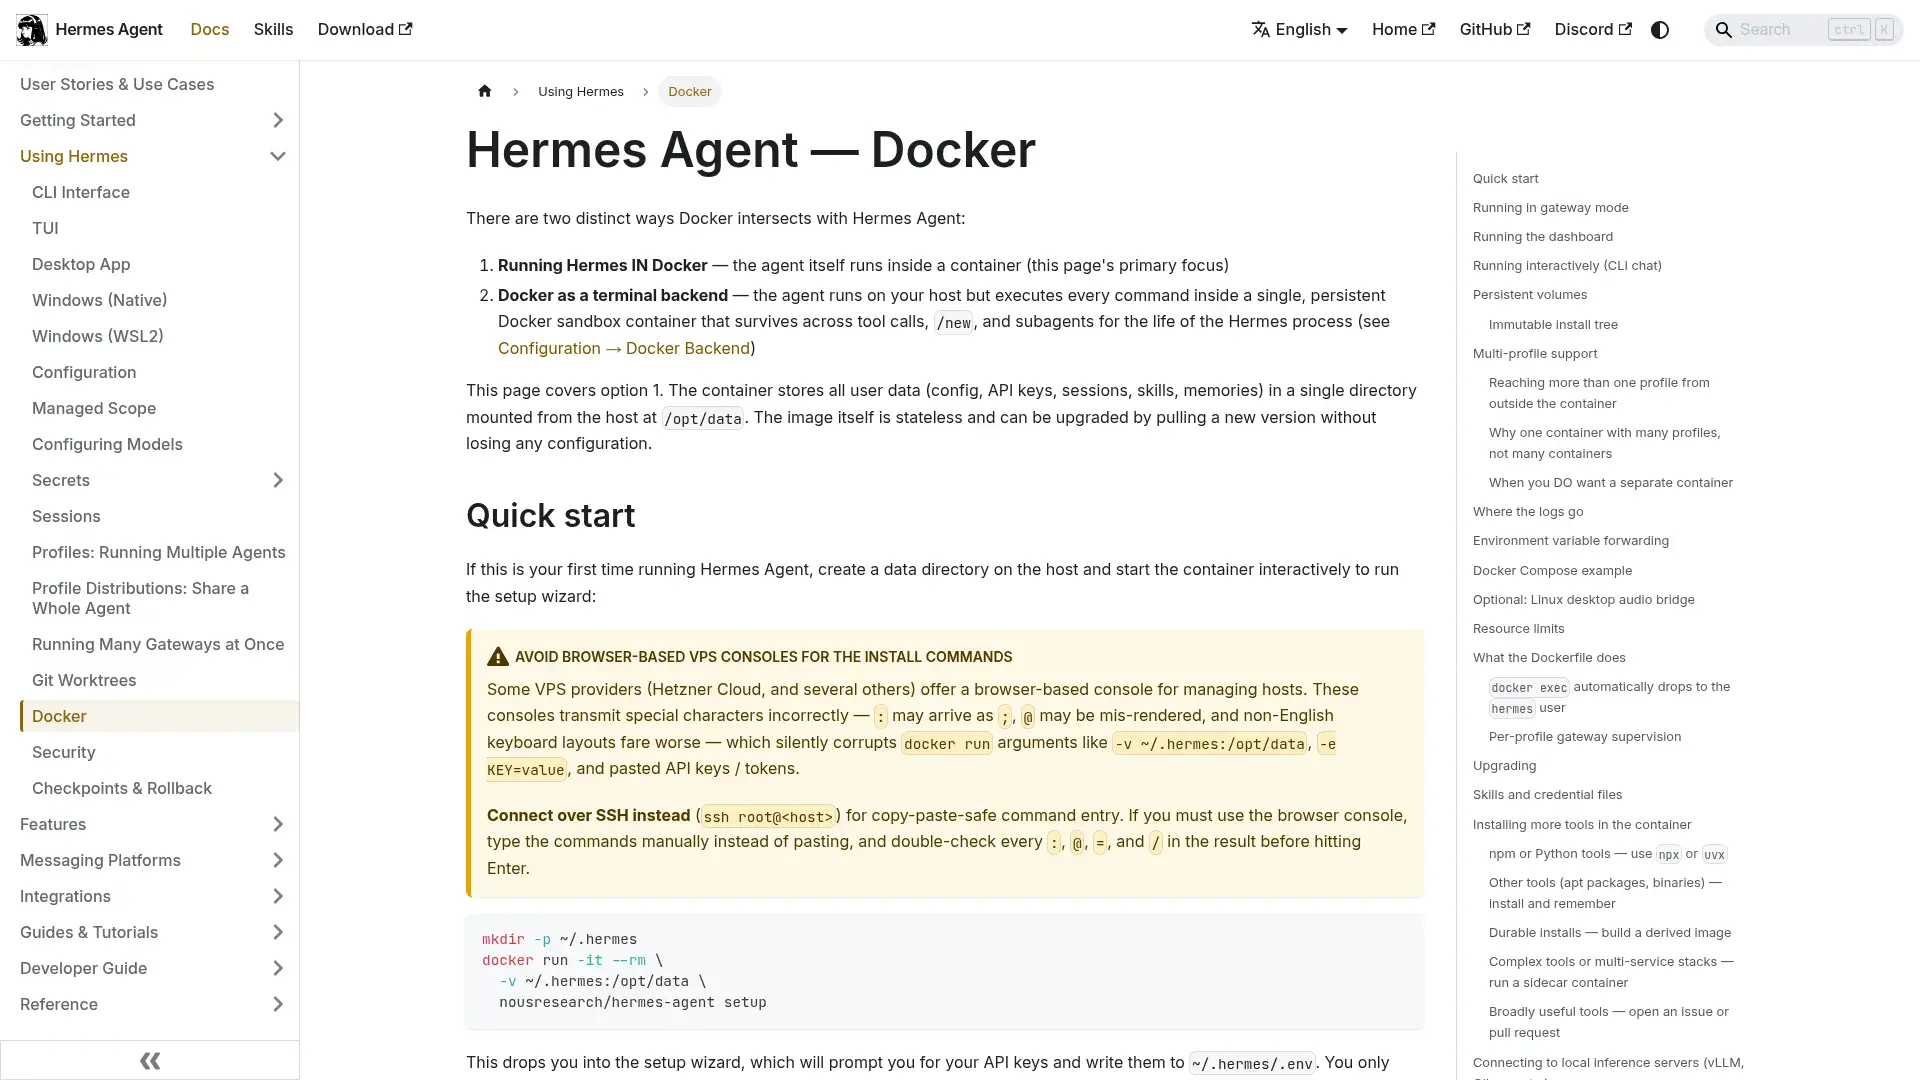The height and width of the screenshot is (1080, 1920).
Task: Jump to Durable installs — build a derived image
Action: [1610, 932]
